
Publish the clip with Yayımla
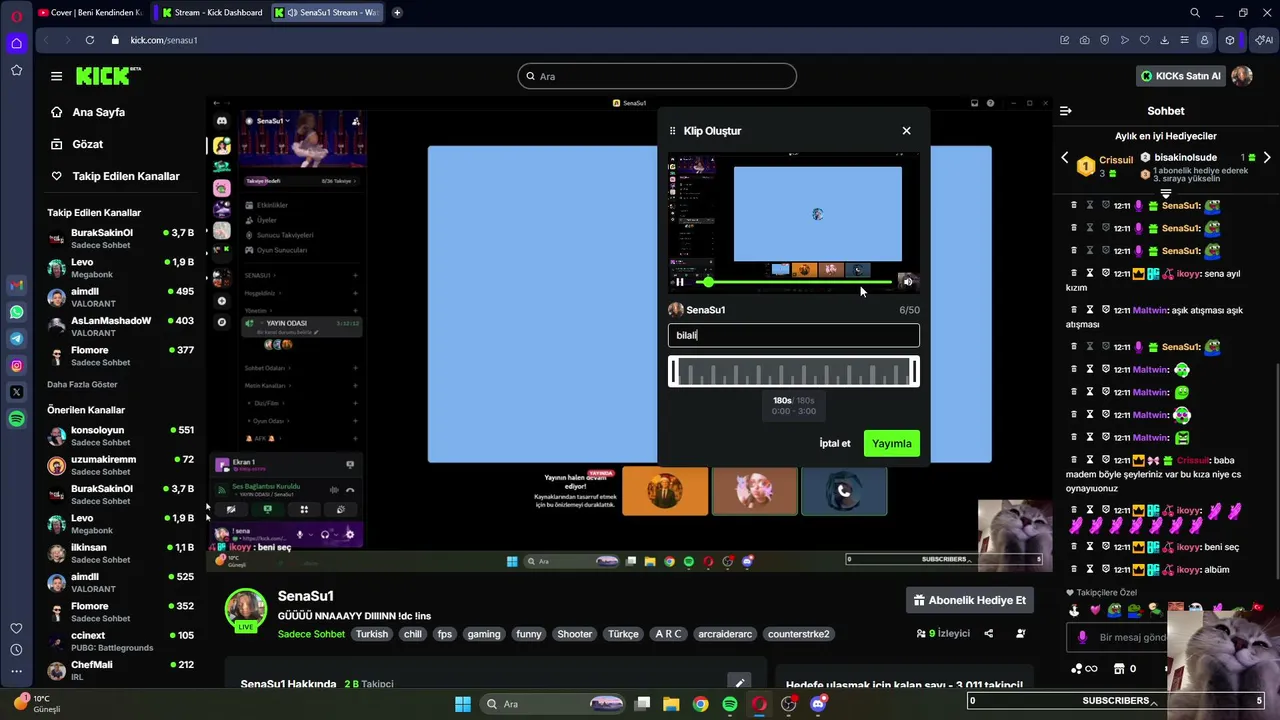[x=891, y=443]
